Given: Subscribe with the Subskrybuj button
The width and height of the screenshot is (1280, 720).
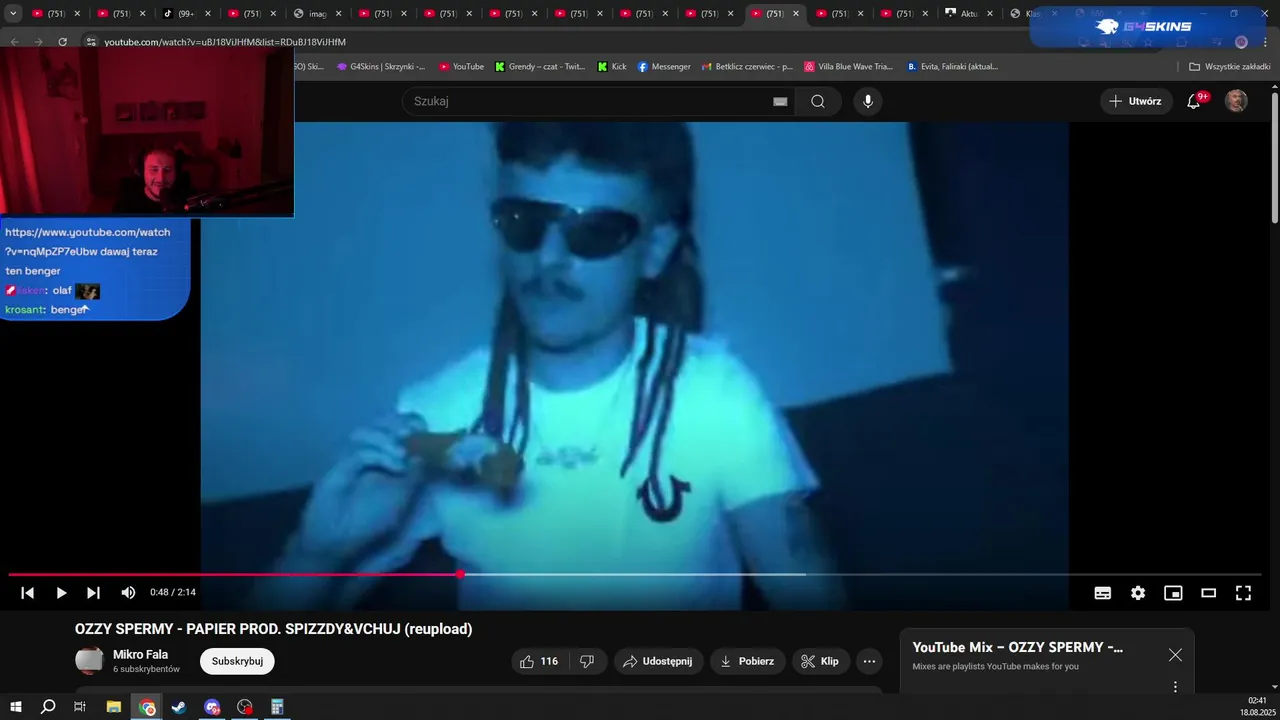Looking at the screenshot, I should tap(237, 661).
